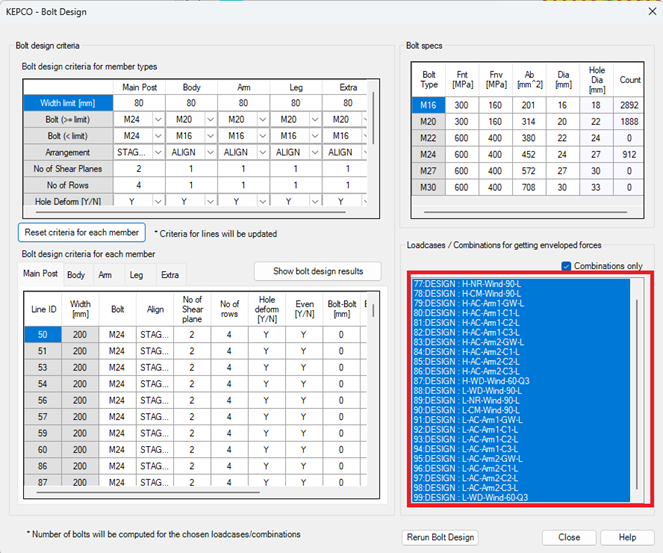Switch to the Arm tab
Image resolution: width=663 pixels, height=553 pixels.
pyautogui.click(x=105, y=275)
